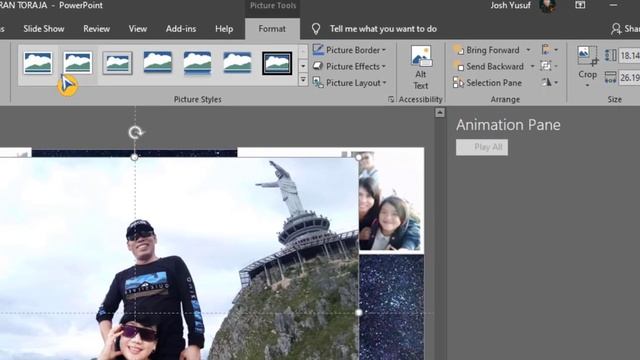This screenshot has width=640, height=360.
Task: Click the Picture Layout icon
Action: point(318,82)
